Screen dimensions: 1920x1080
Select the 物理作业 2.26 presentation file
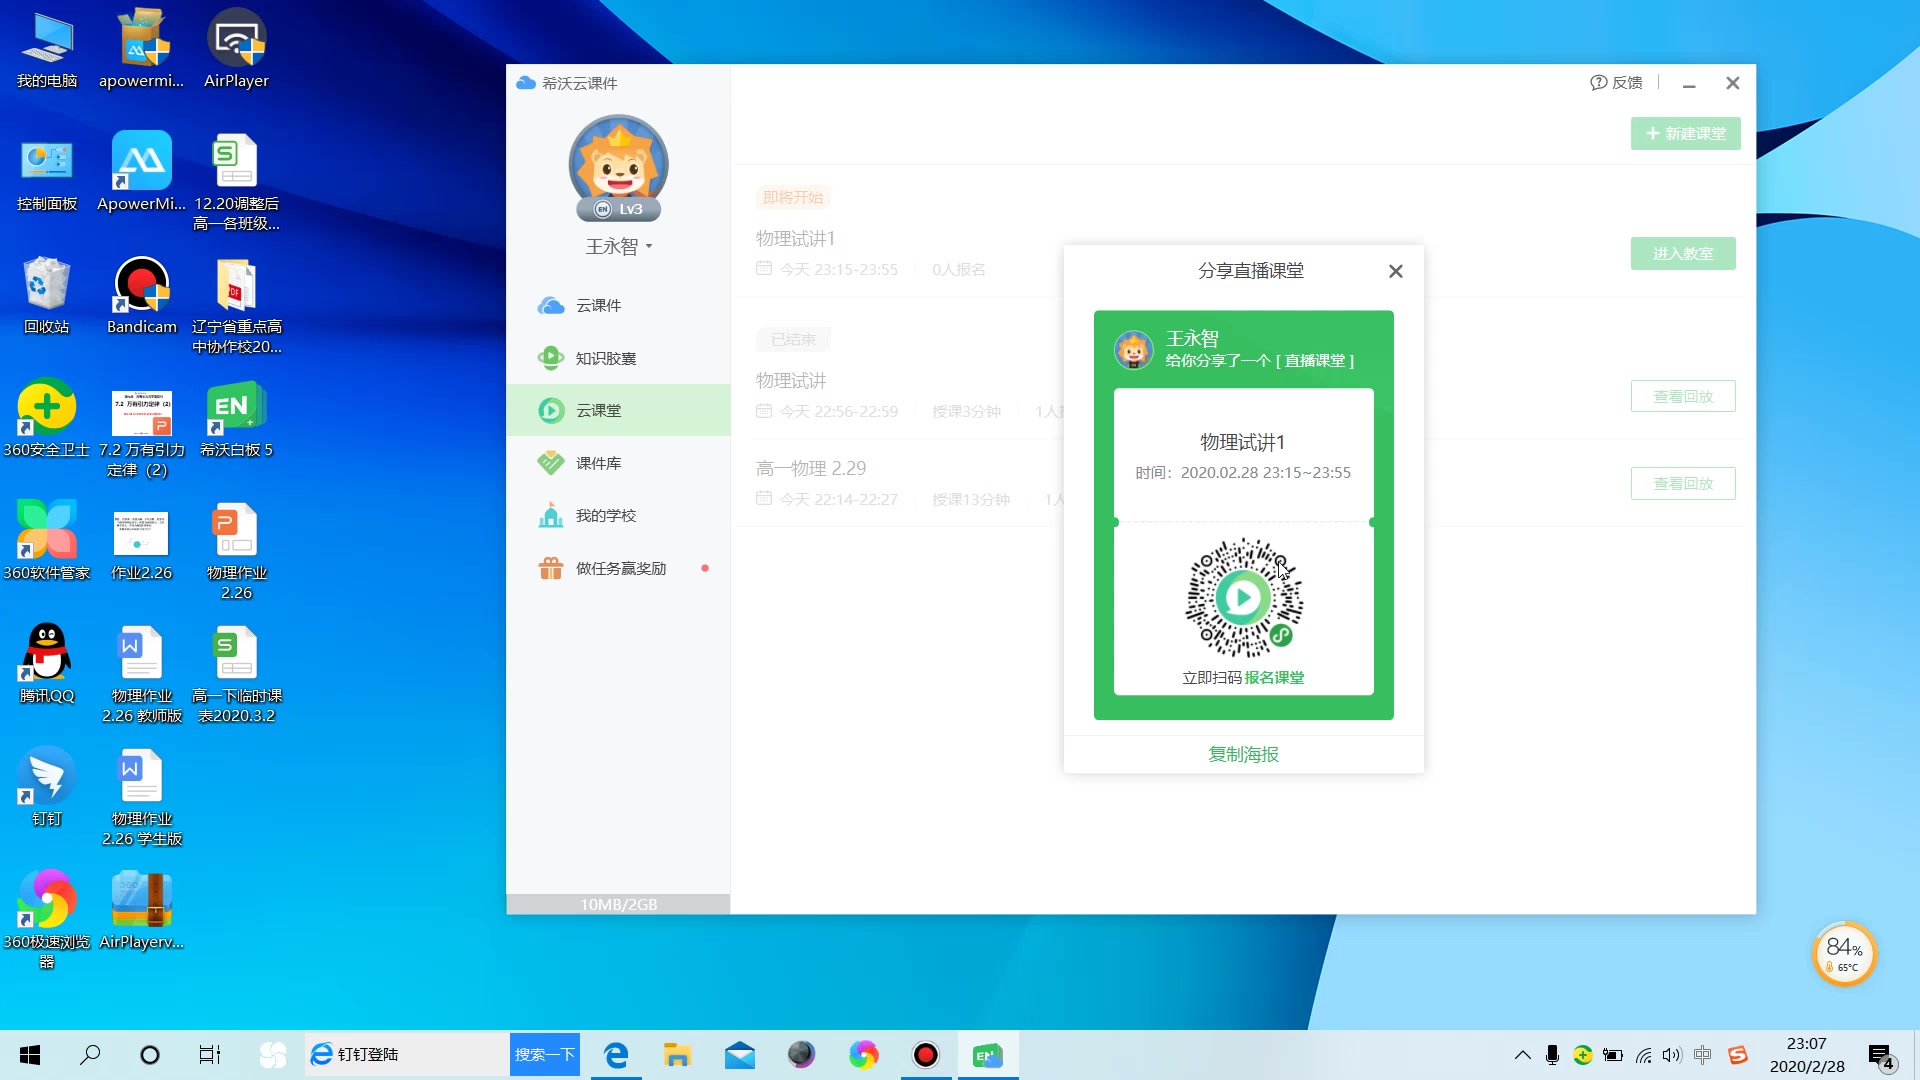pos(236,552)
